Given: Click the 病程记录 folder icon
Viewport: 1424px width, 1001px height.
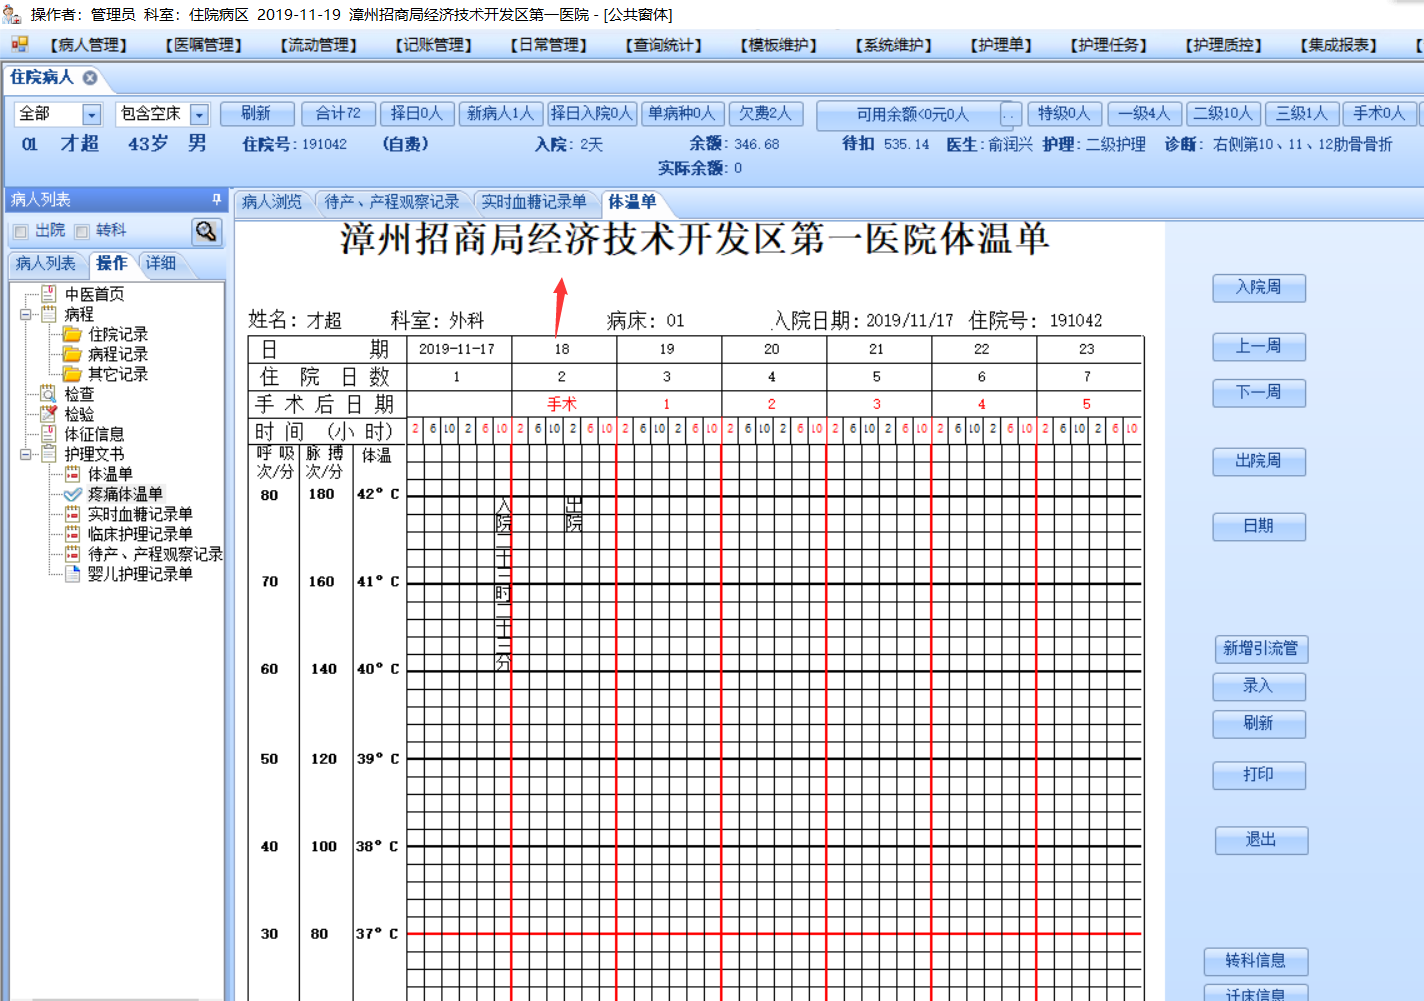Looking at the screenshot, I should 72,354.
